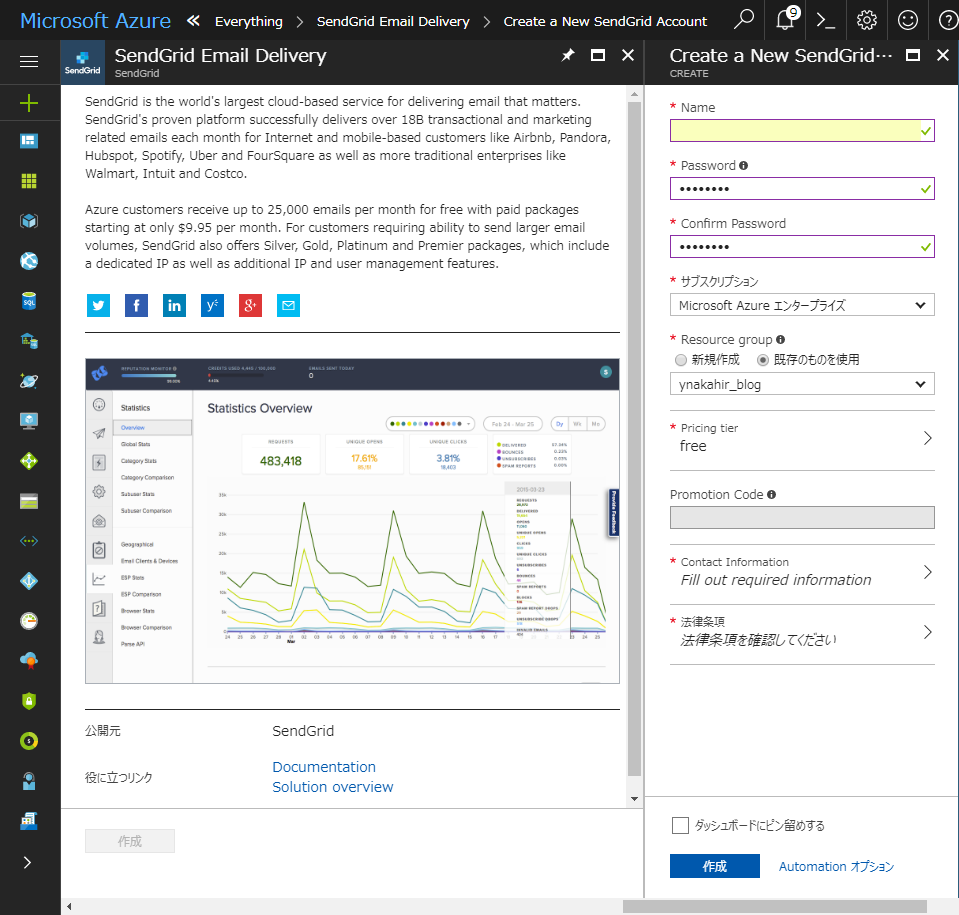The image size is (959, 915).
Task: Pin the SendGrid Email Delivery blade
Action: pos(568,56)
